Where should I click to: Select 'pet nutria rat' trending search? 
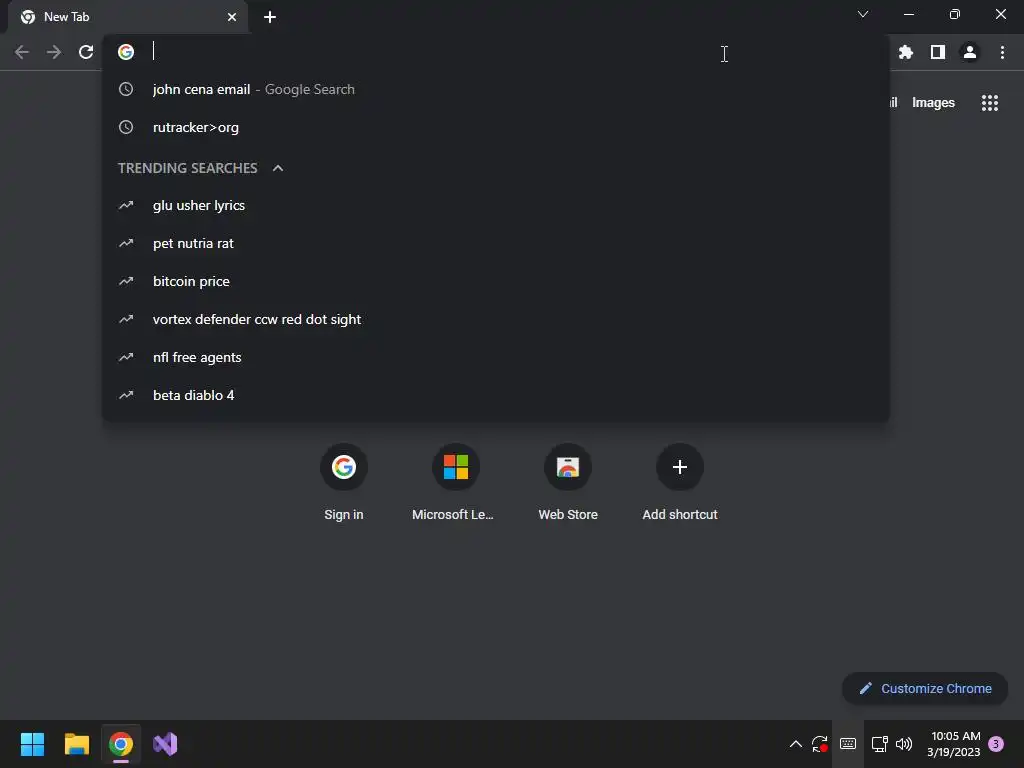496,243
